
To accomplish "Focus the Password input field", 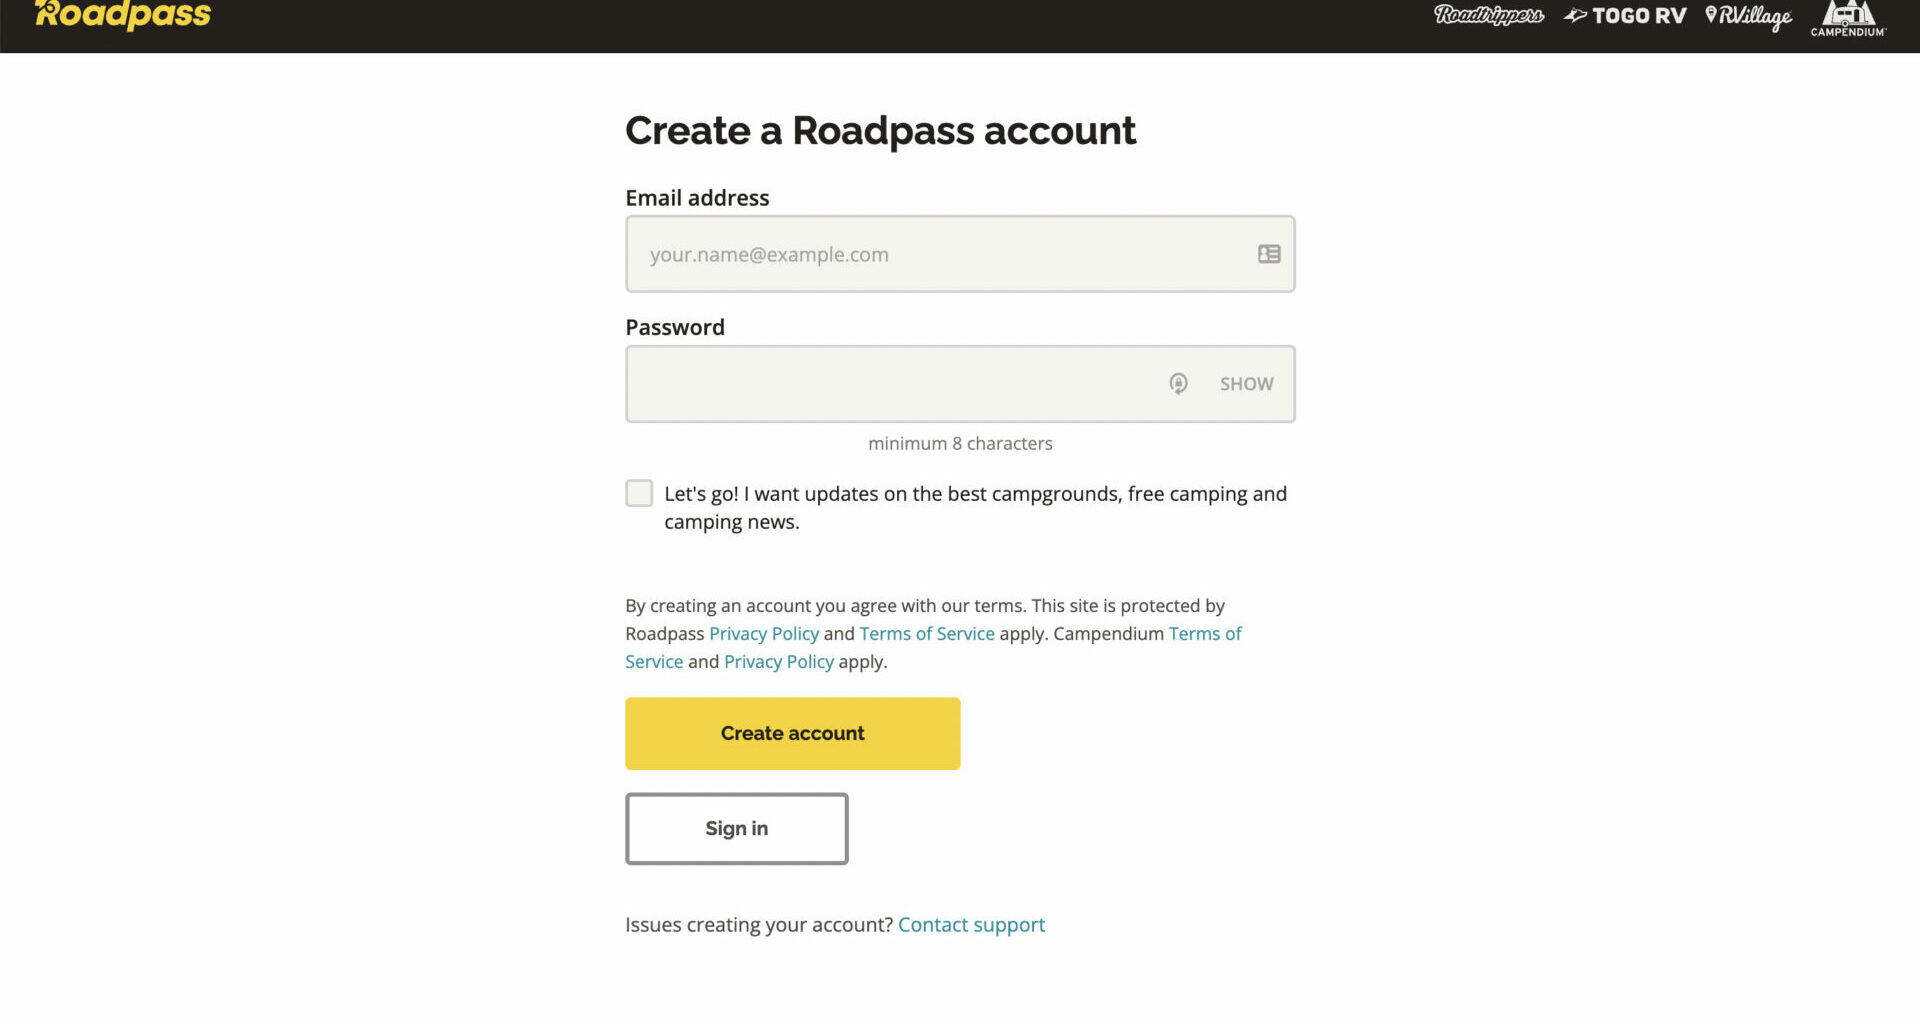I will 890,384.
